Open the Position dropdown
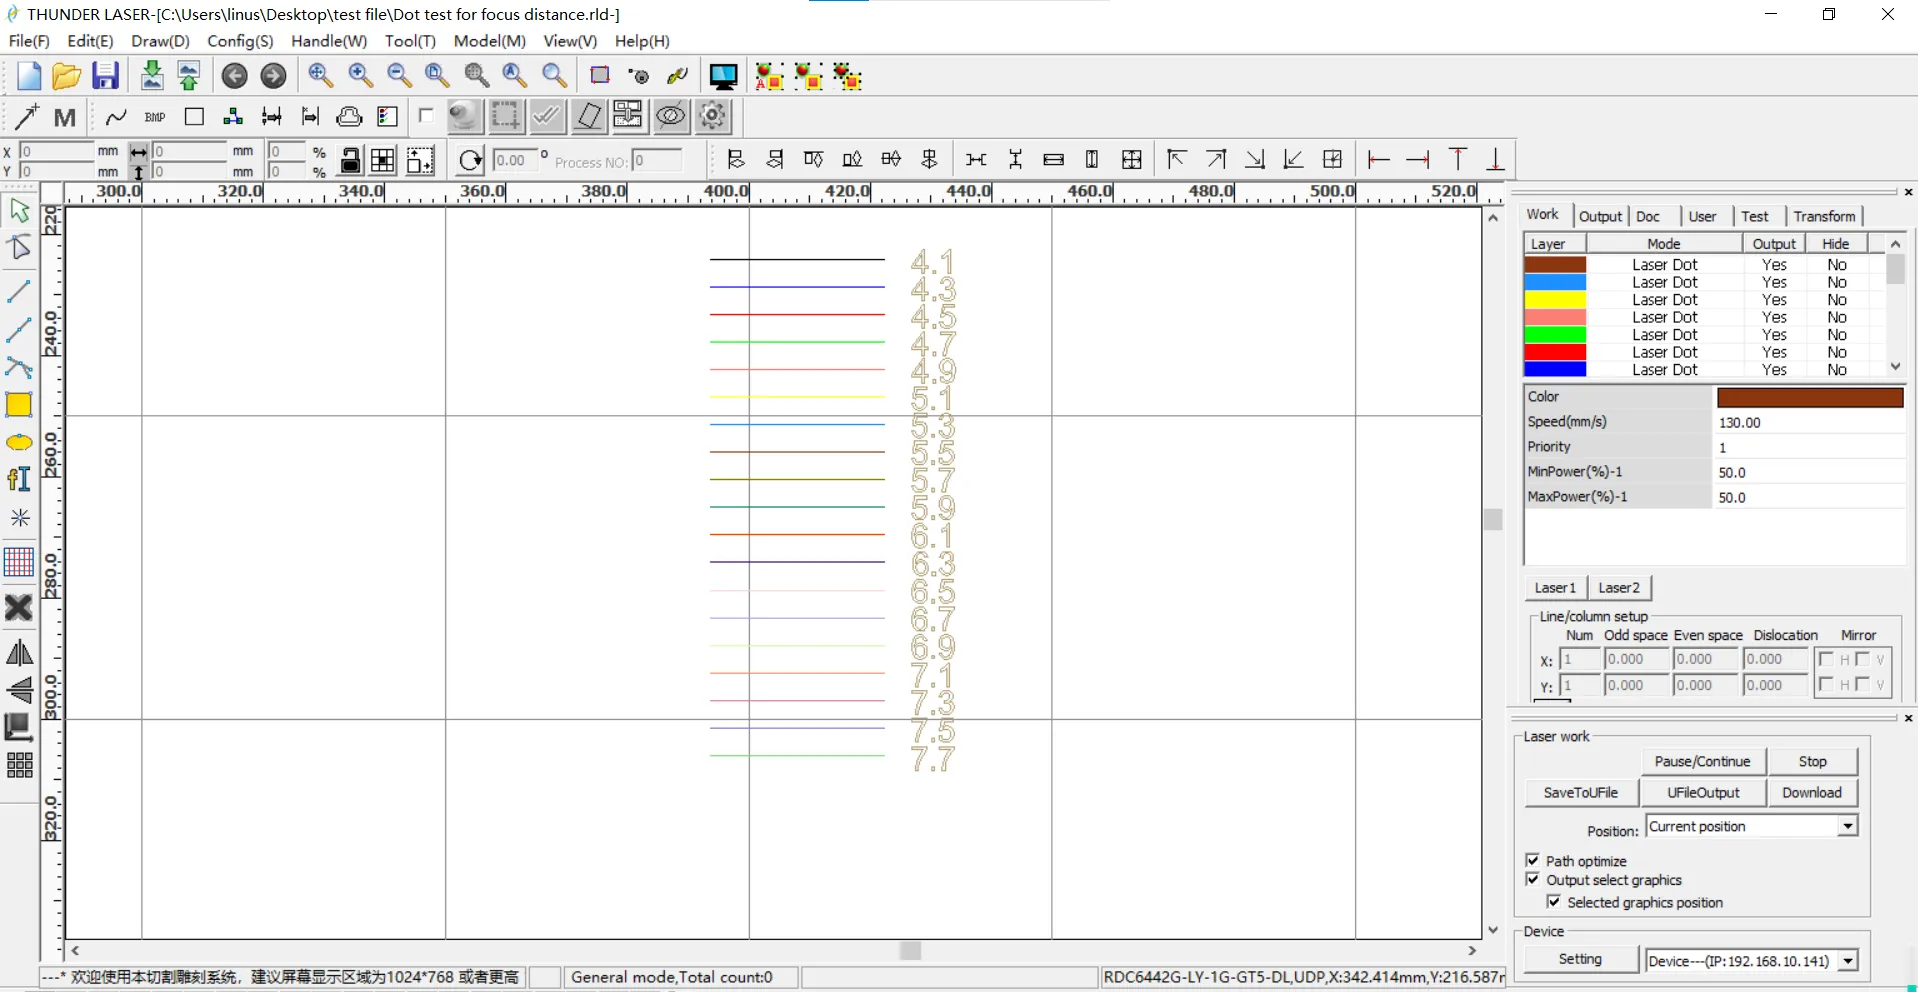Viewport: 1918px width, 992px height. point(1847,826)
